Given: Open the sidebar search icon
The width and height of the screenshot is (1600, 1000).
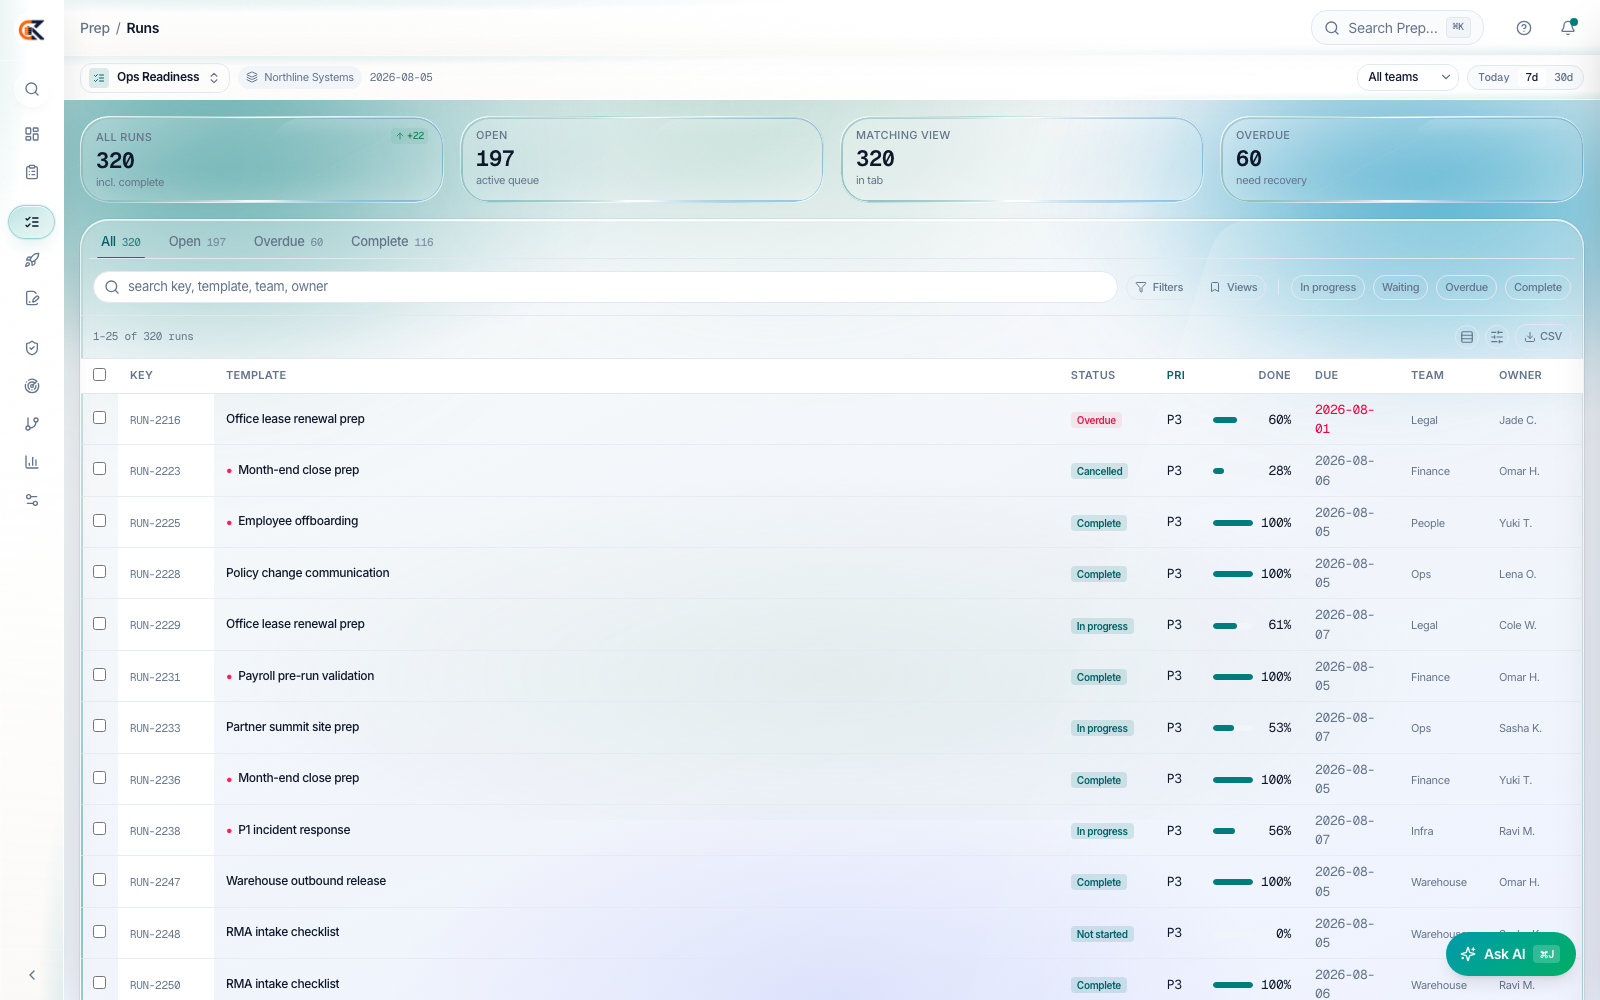Looking at the screenshot, I should tap(32, 89).
